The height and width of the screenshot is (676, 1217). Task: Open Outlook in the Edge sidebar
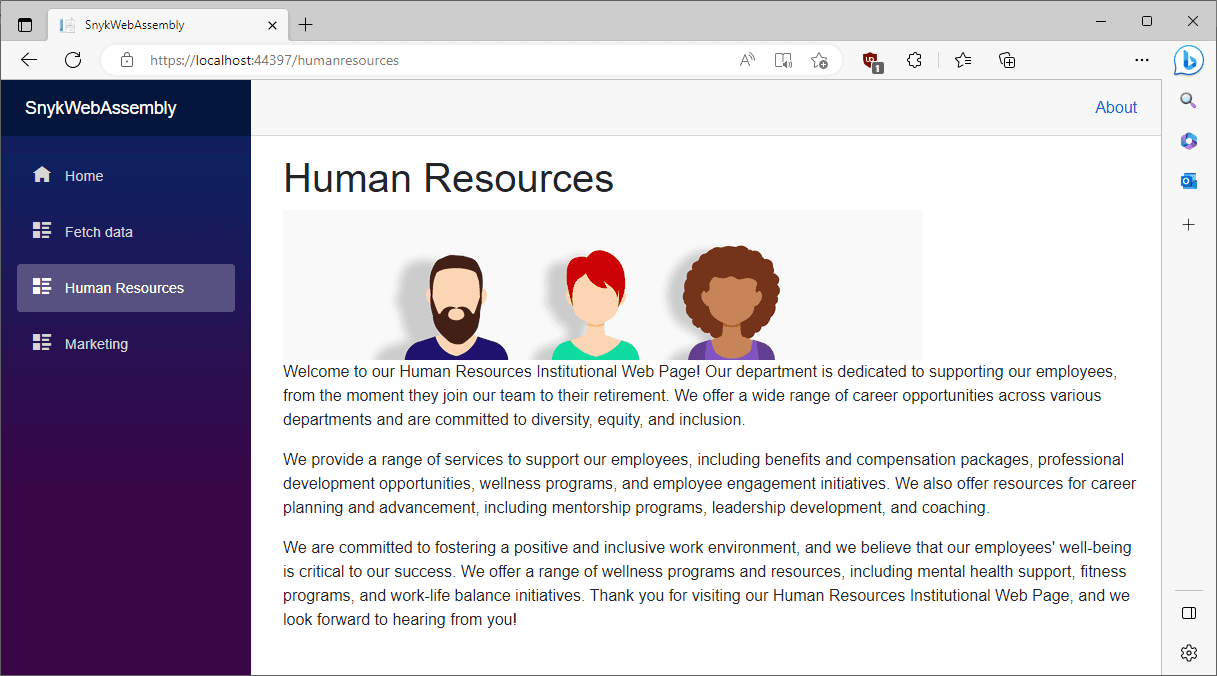pyautogui.click(x=1188, y=181)
